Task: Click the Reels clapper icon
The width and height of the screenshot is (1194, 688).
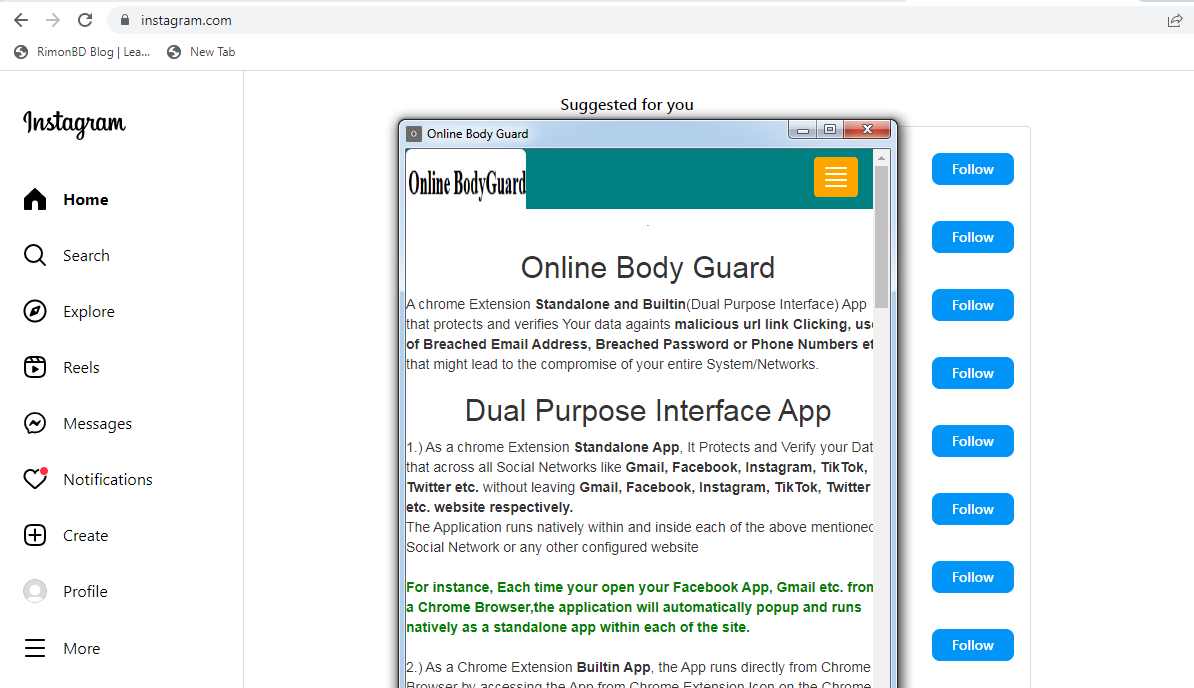Action: 35,367
